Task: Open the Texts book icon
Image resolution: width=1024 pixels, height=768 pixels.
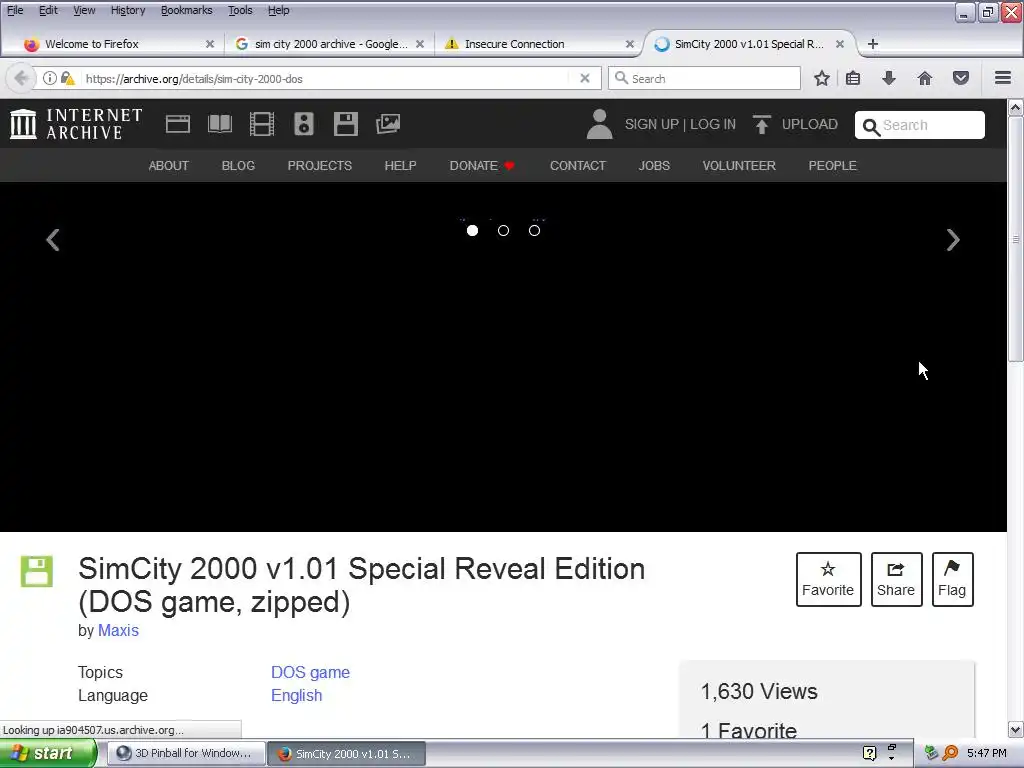Action: (x=220, y=124)
